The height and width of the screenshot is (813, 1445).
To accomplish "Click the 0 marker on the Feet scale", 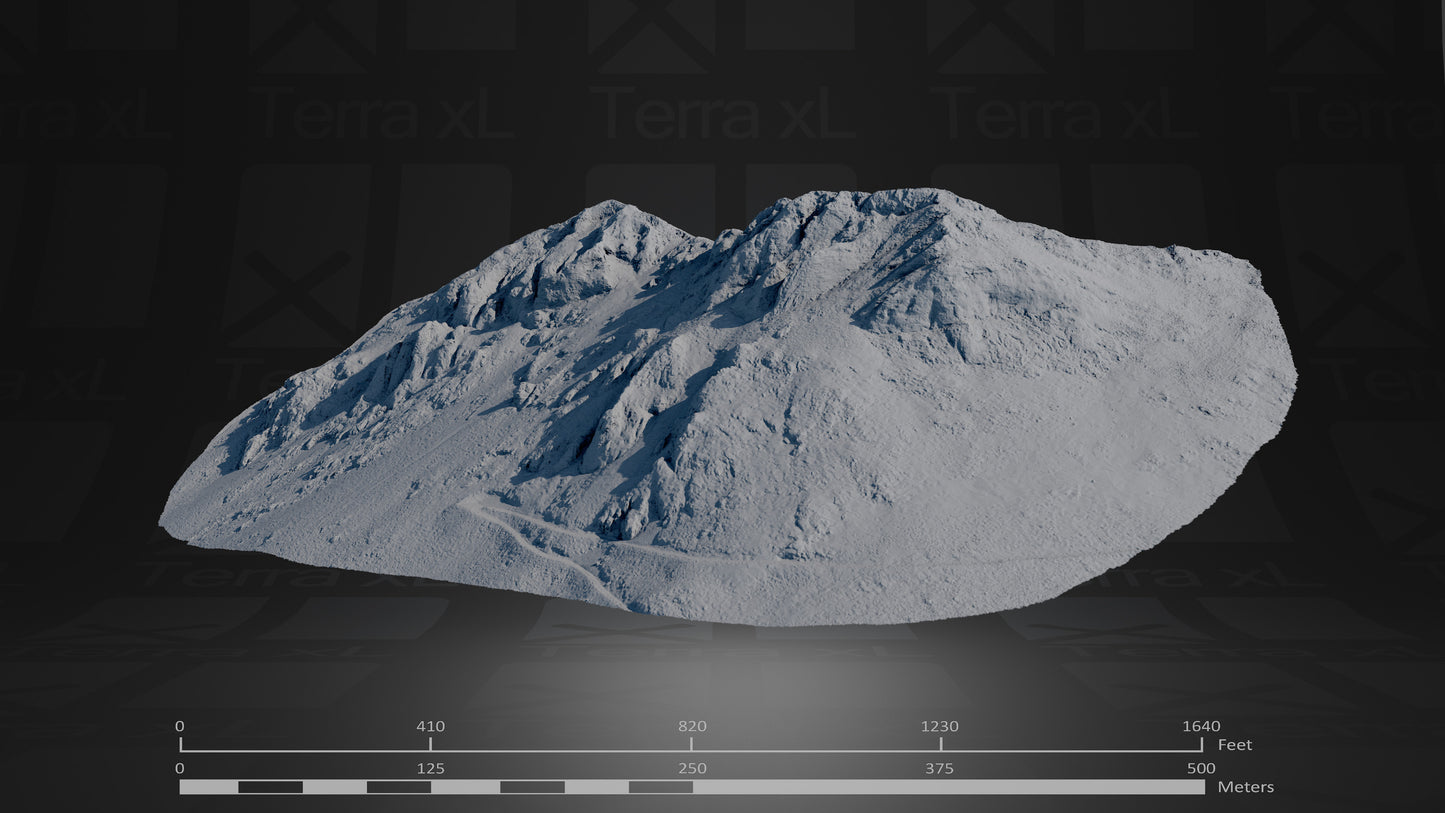I will (181, 727).
